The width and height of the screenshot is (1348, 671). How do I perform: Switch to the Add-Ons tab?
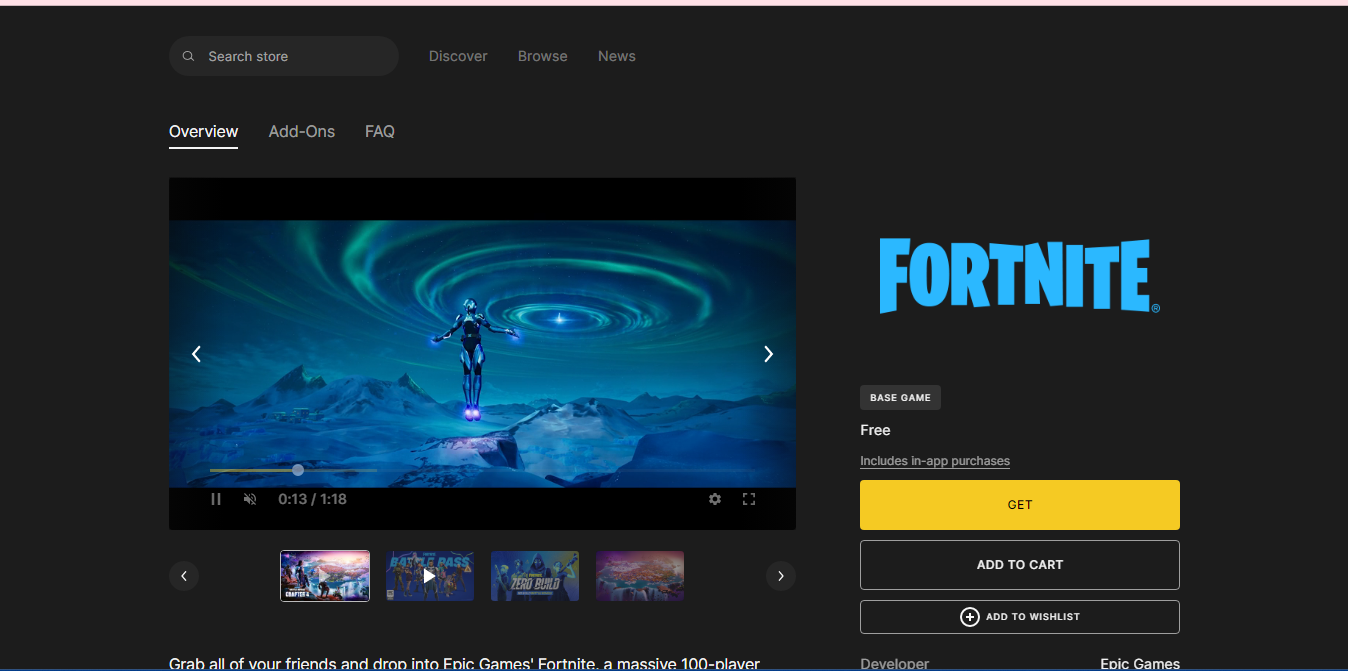(301, 131)
